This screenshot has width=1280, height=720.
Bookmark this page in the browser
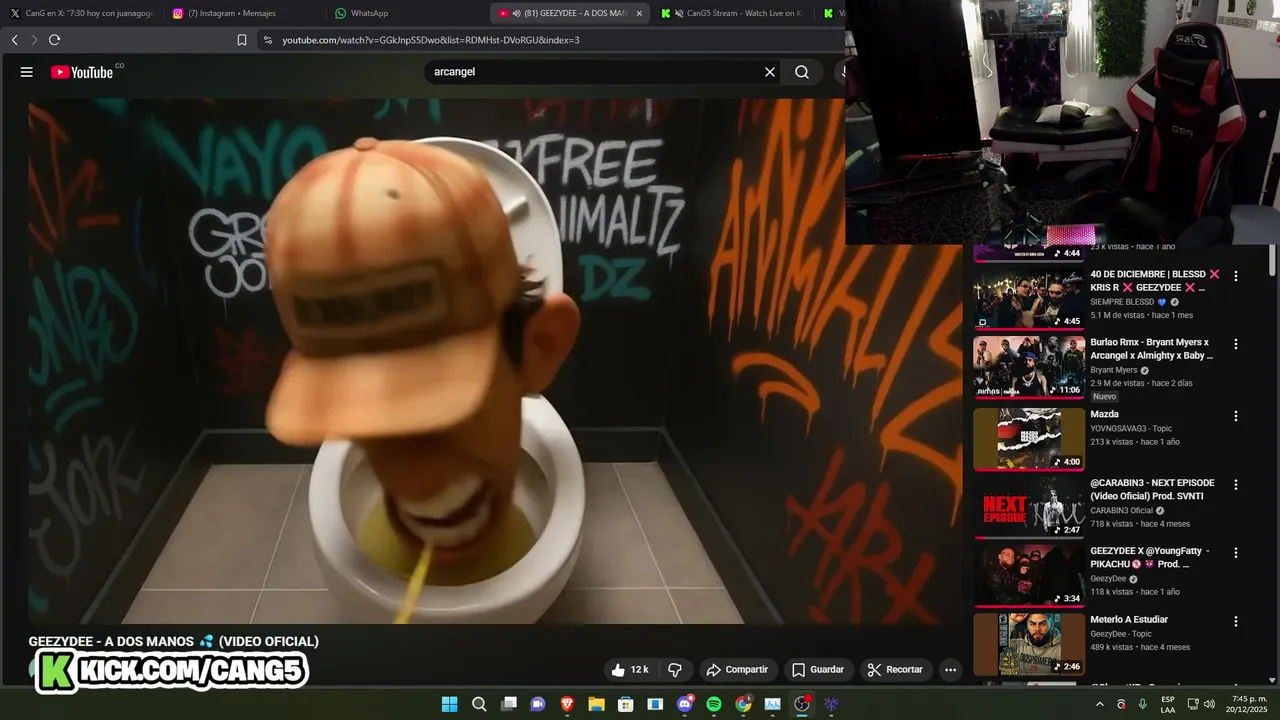242,40
